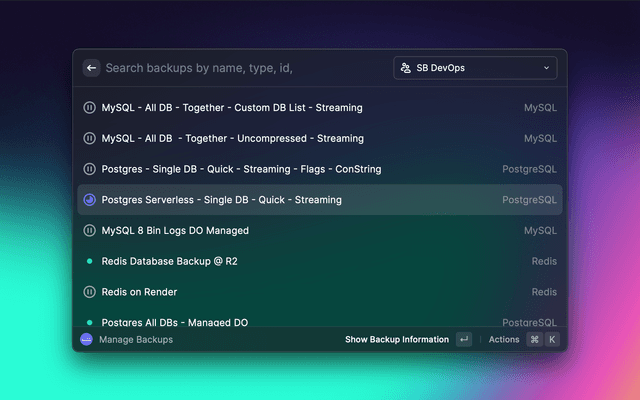Click the running status icon for Postgres Serverless
This screenshot has height=400, width=640.
coord(89,200)
